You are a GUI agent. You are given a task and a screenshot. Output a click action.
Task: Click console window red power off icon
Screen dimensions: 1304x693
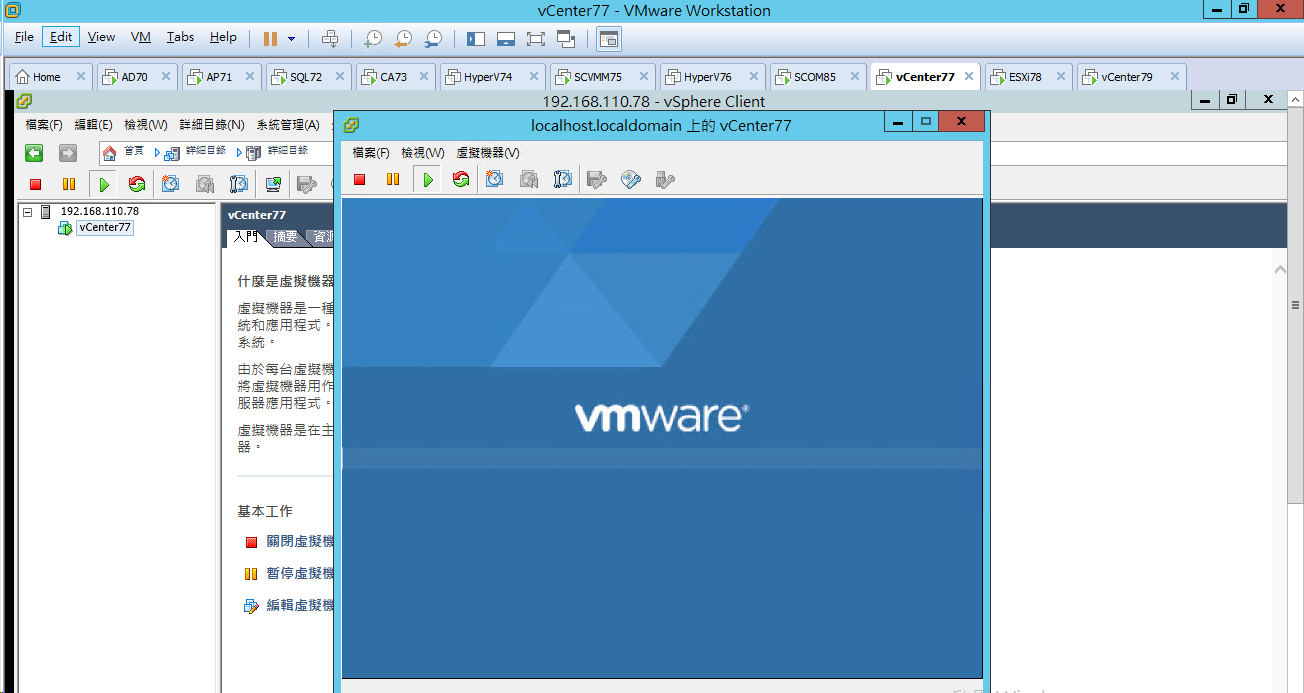click(x=360, y=180)
